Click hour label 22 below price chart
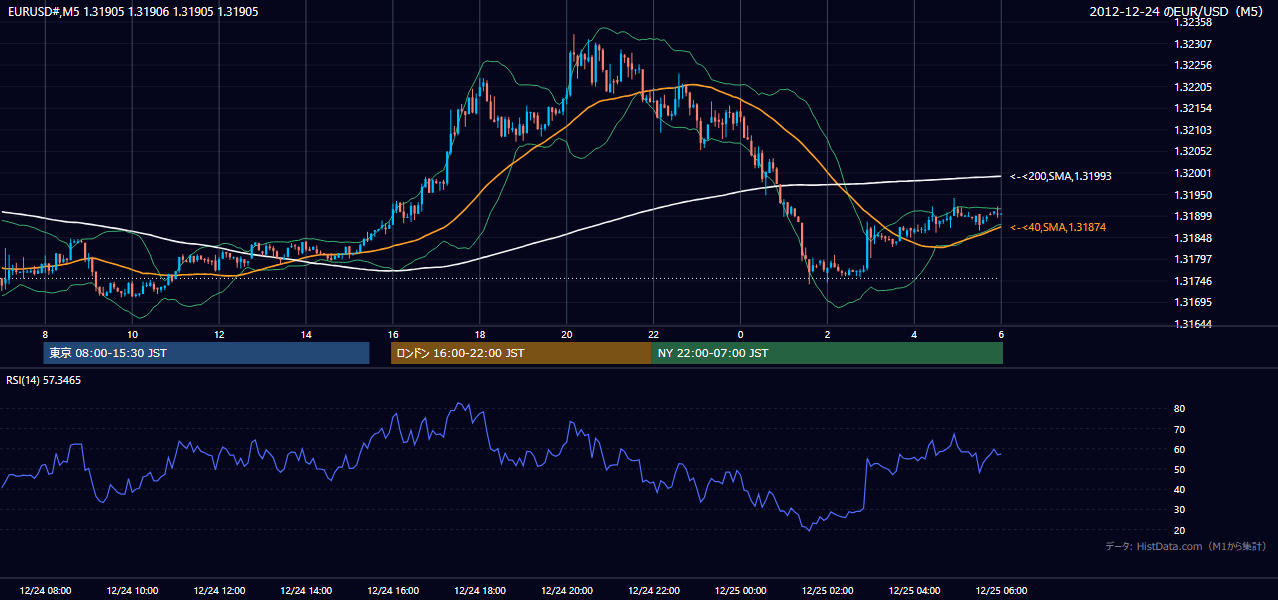1278x600 pixels. tap(653, 334)
